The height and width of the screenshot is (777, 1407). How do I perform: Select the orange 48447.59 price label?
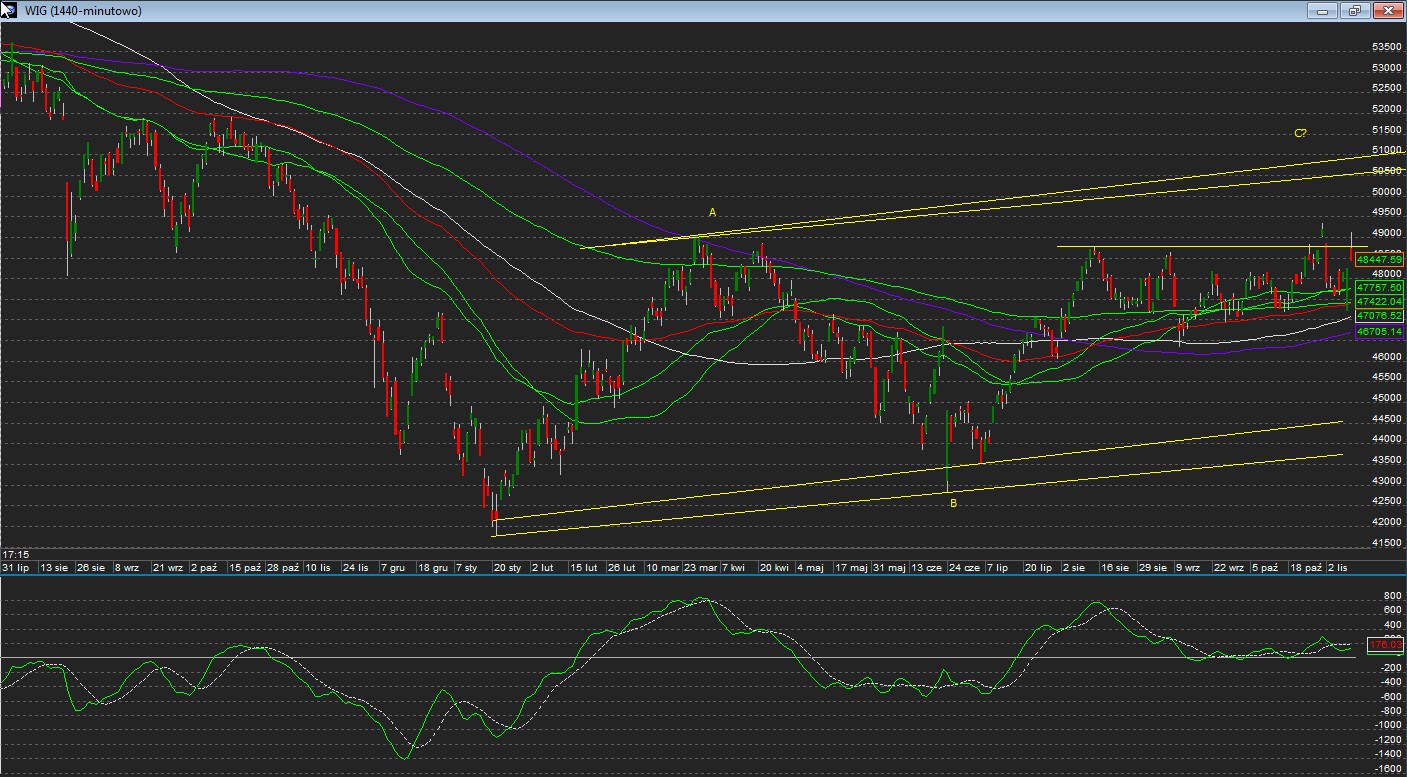click(x=1379, y=259)
